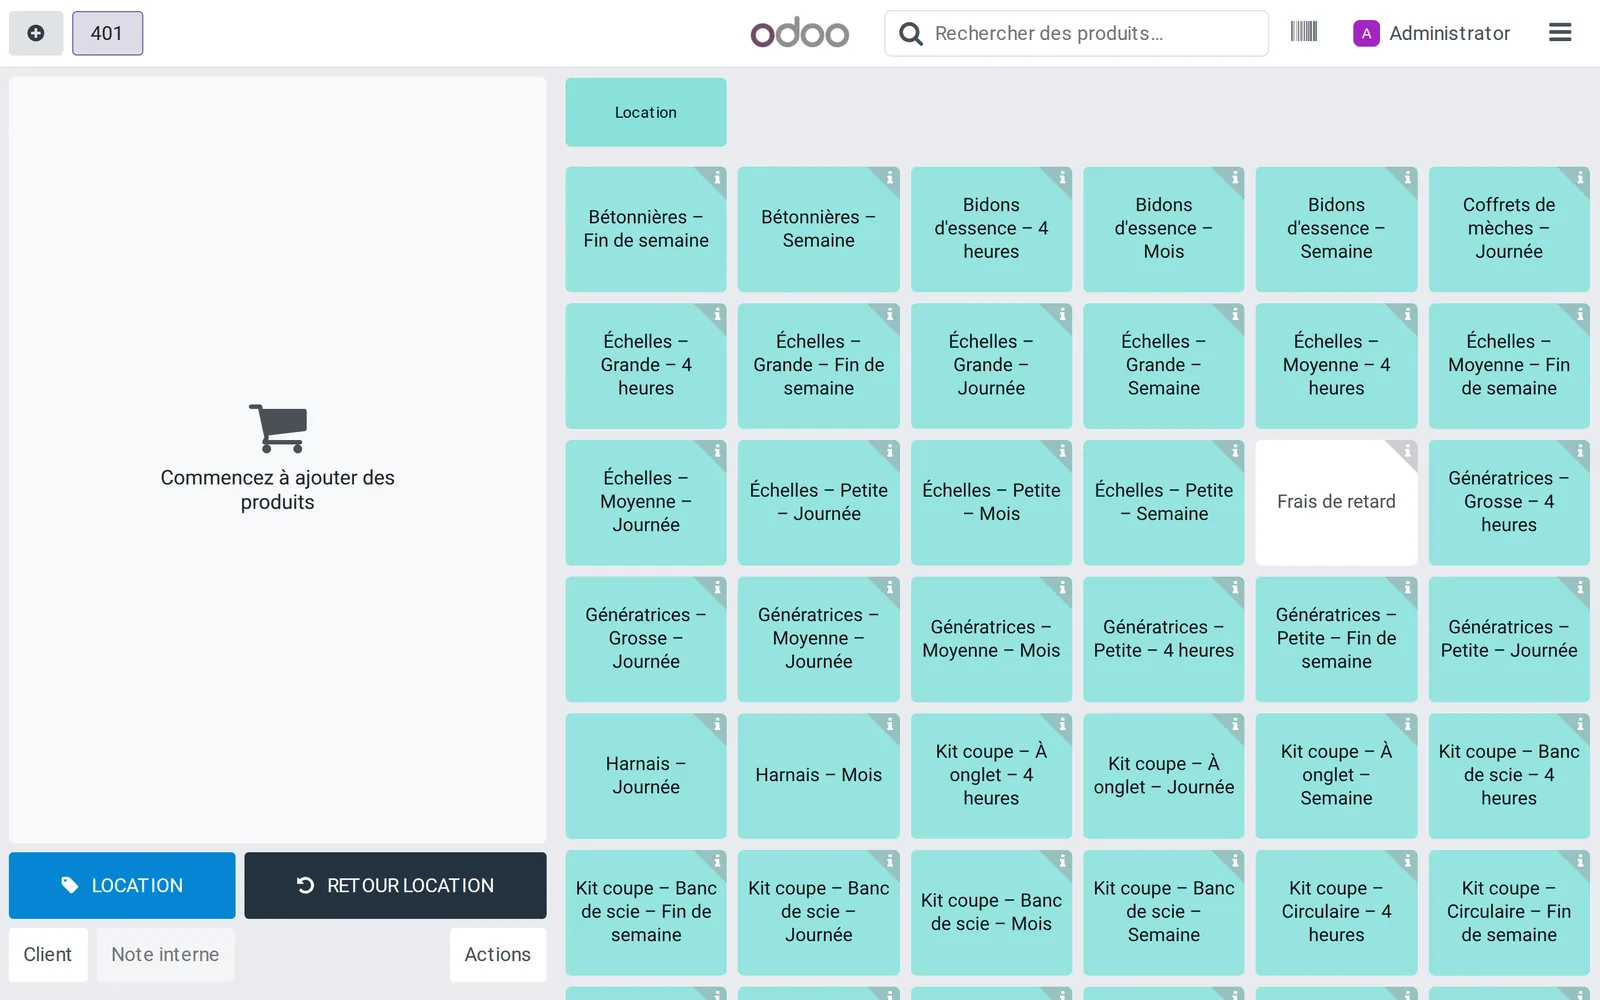Add Kit coupe – Circulaire – Fin de semaine
The width and height of the screenshot is (1600, 1000).
1509,912
